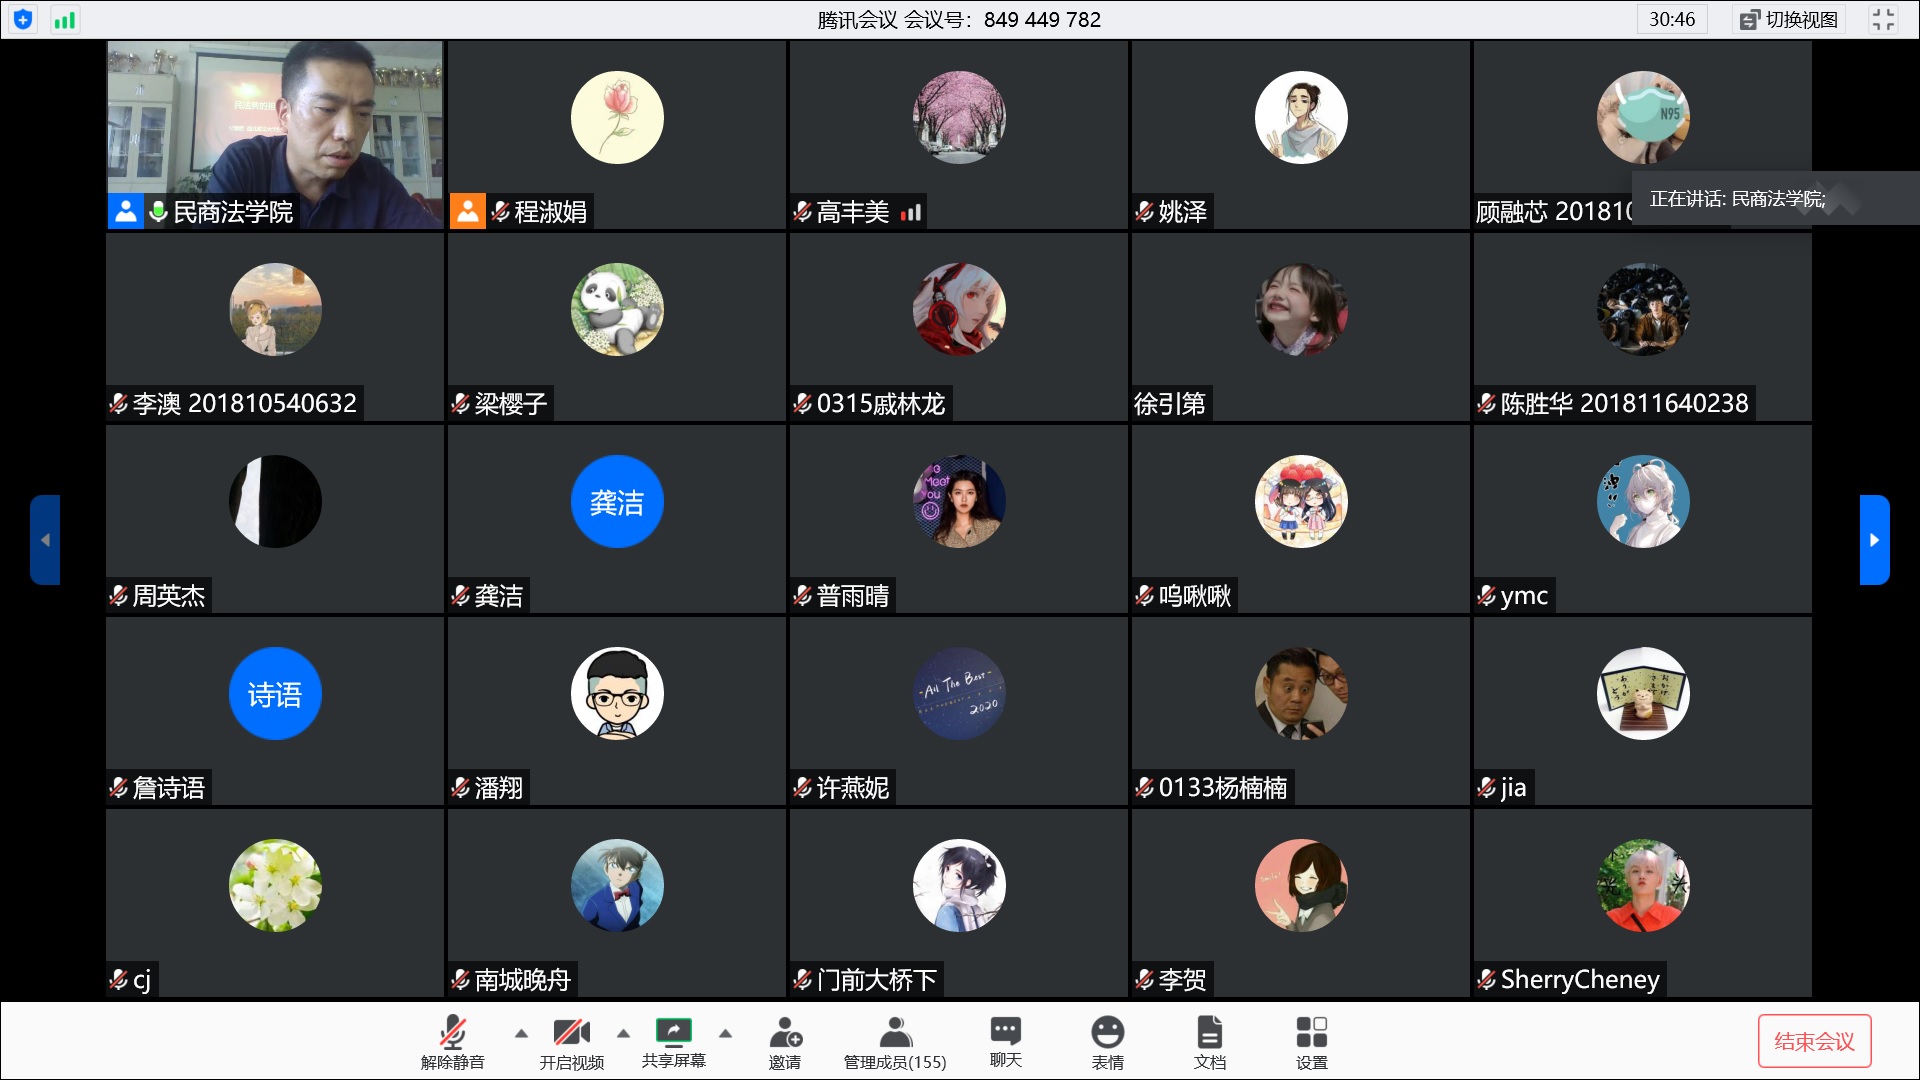This screenshot has height=1080, width=1920.
Task: Toggle the fullscreen exit icon
Action: pyautogui.click(x=1883, y=20)
